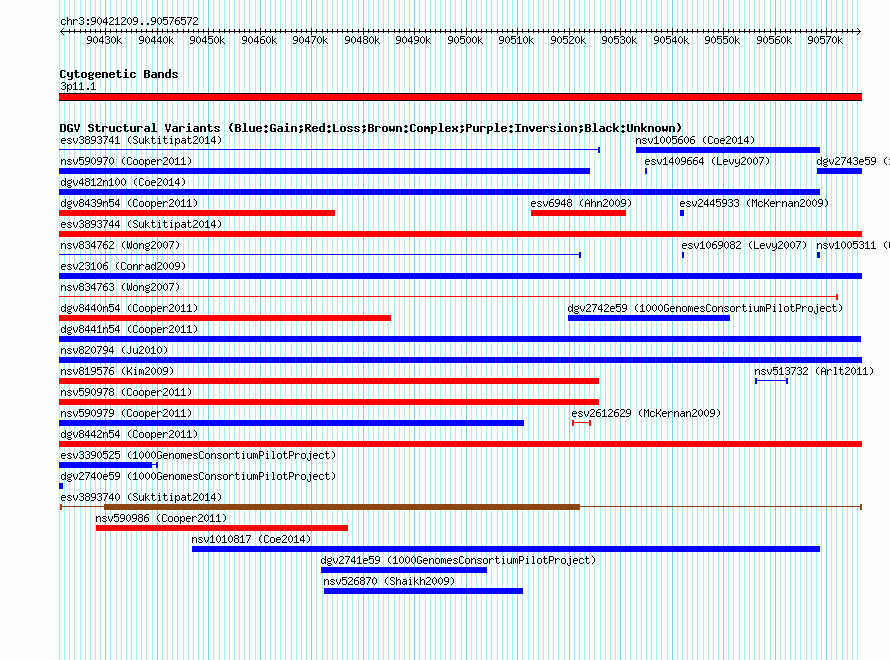The width and height of the screenshot is (890, 660).
Task: Open nsv590979 (Cooper2011) label
Action: [126, 413]
